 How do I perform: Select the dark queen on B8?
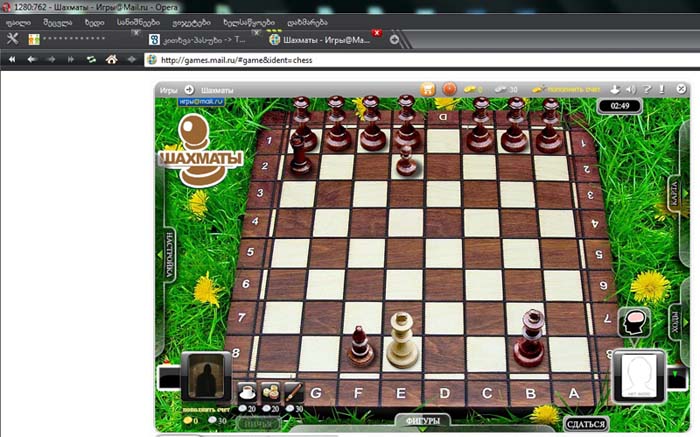pyautogui.click(x=530, y=337)
